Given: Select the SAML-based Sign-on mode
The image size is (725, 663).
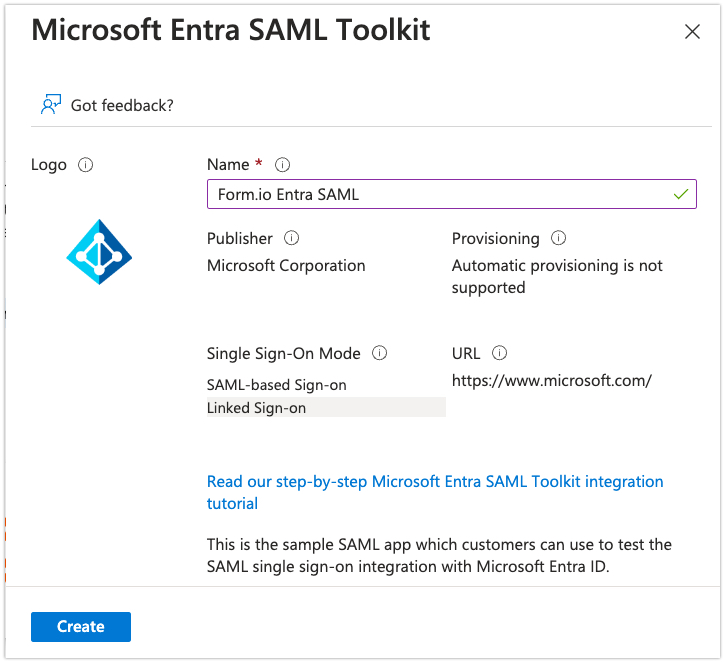Looking at the screenshot, I should pos(276,385).
